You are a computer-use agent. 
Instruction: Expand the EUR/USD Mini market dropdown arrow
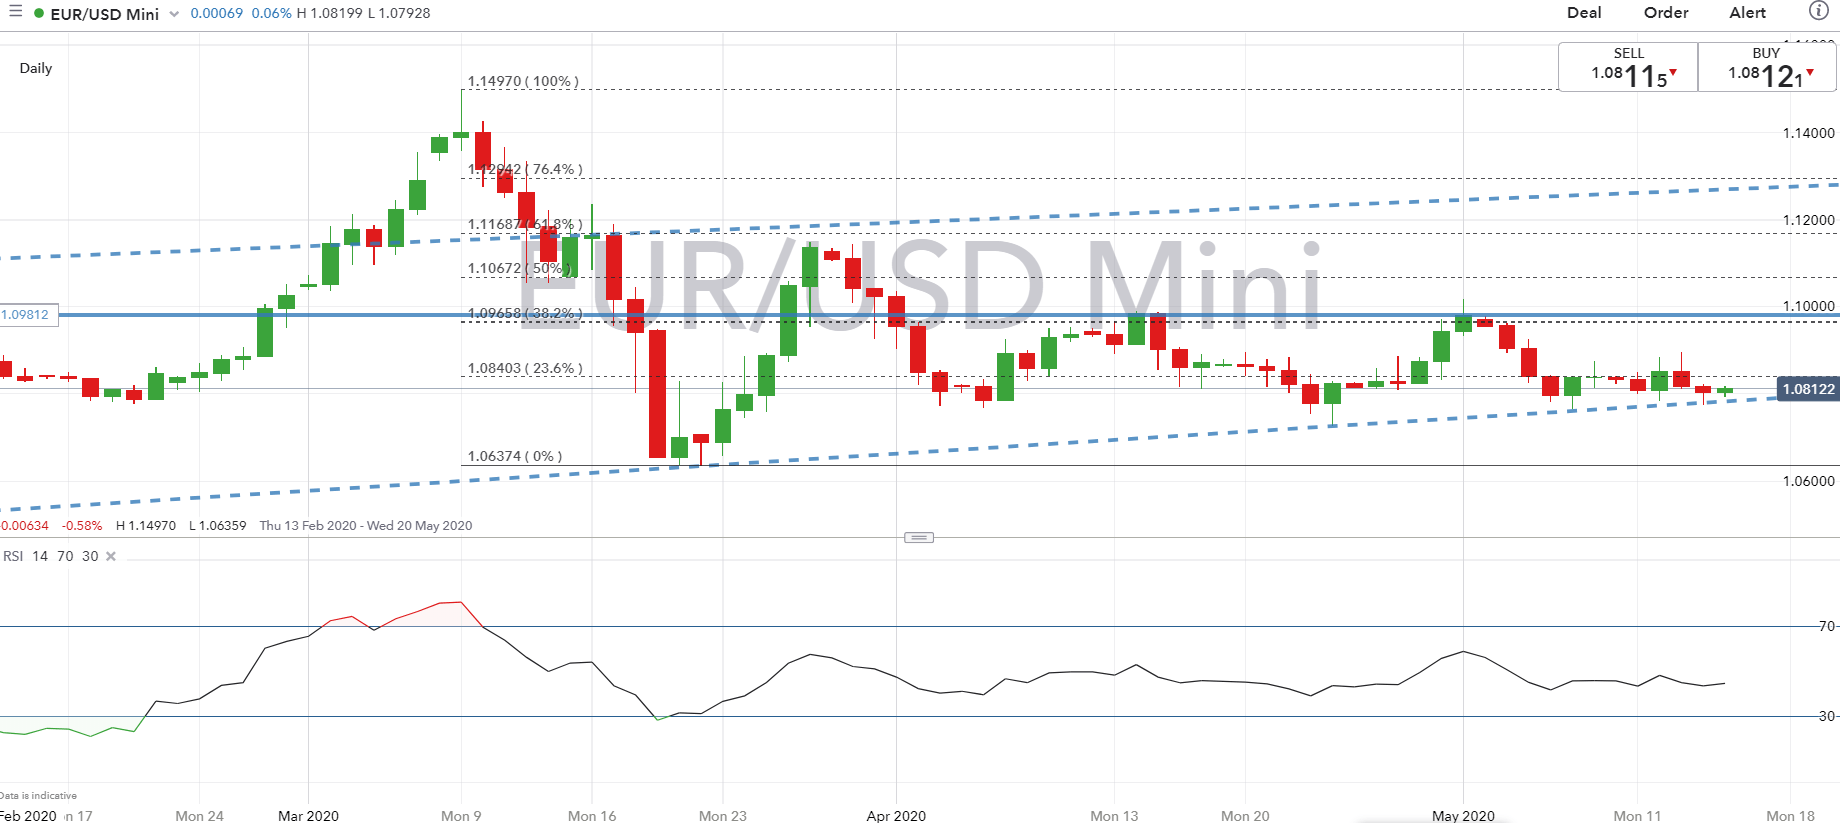174,14
